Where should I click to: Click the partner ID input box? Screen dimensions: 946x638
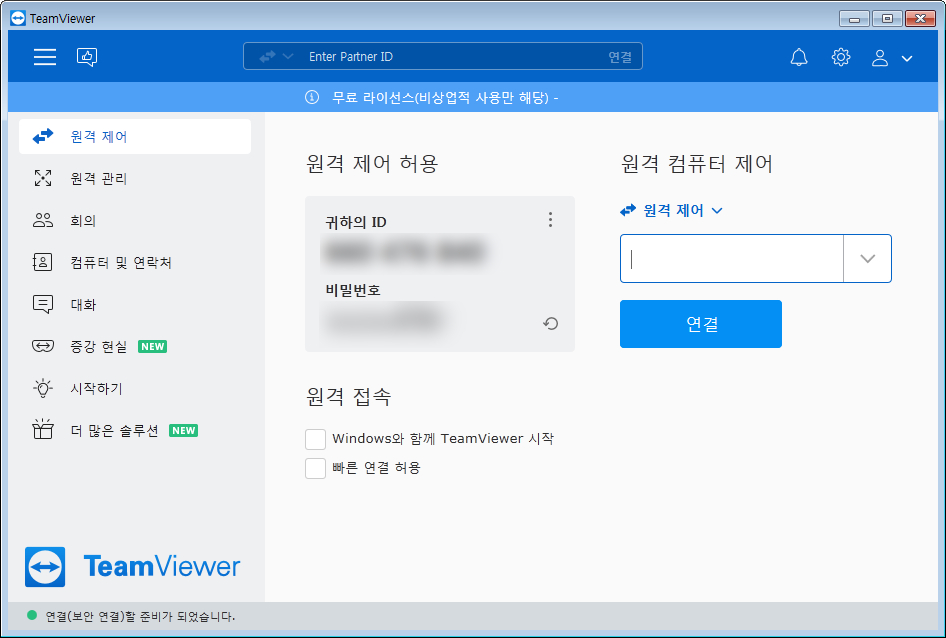[731, 258]
